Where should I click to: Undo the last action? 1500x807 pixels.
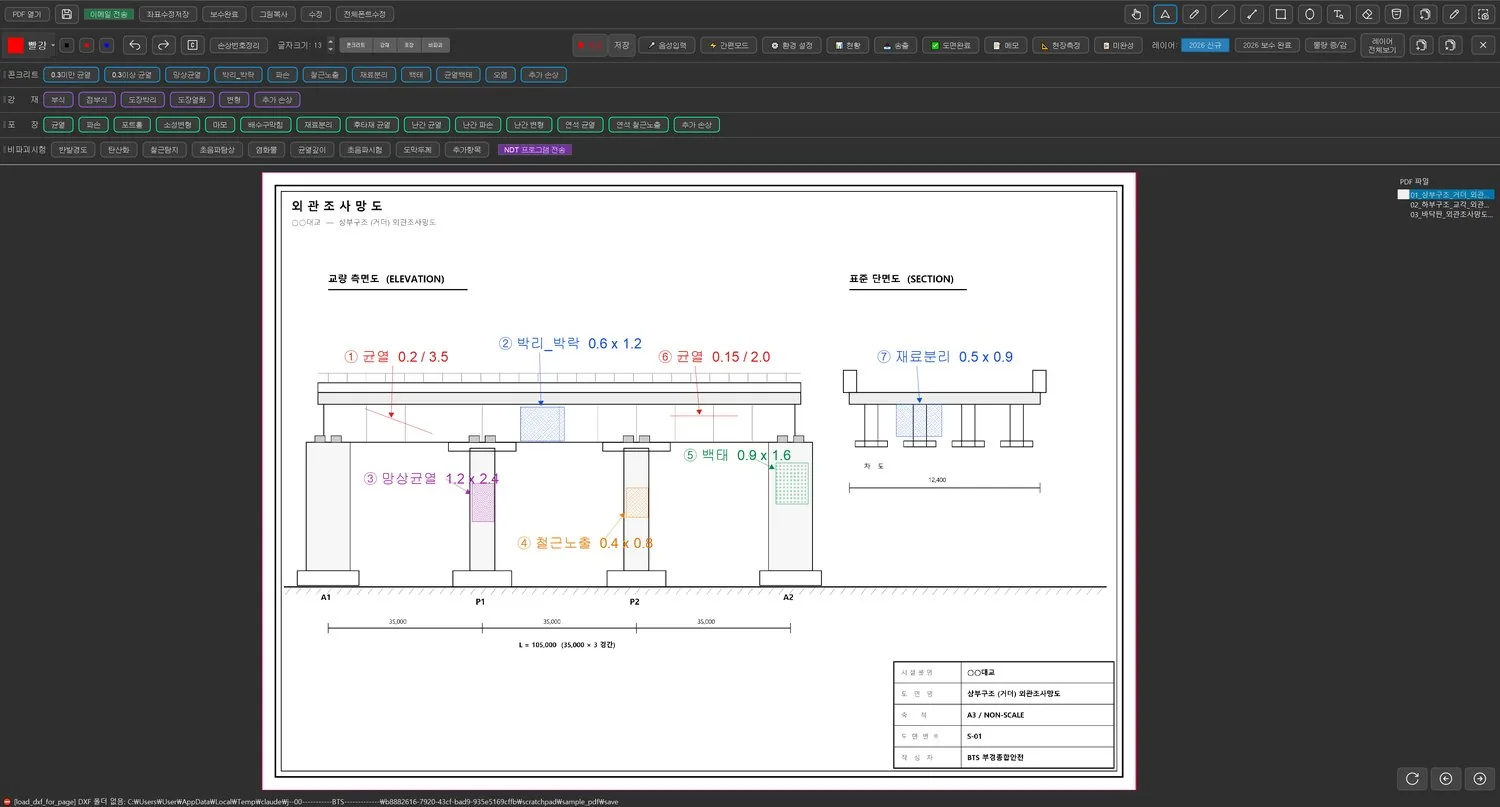(135, 45)
